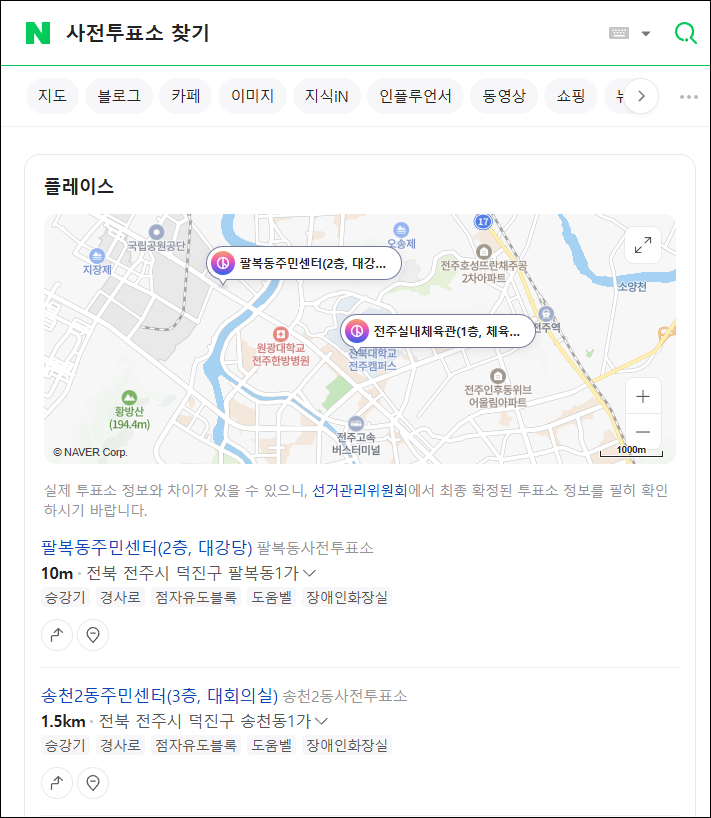Click the 전주호성뜨란채주공 2차아파트 icon
This screenshot has width=711, height=818.
tap(484, 252)
